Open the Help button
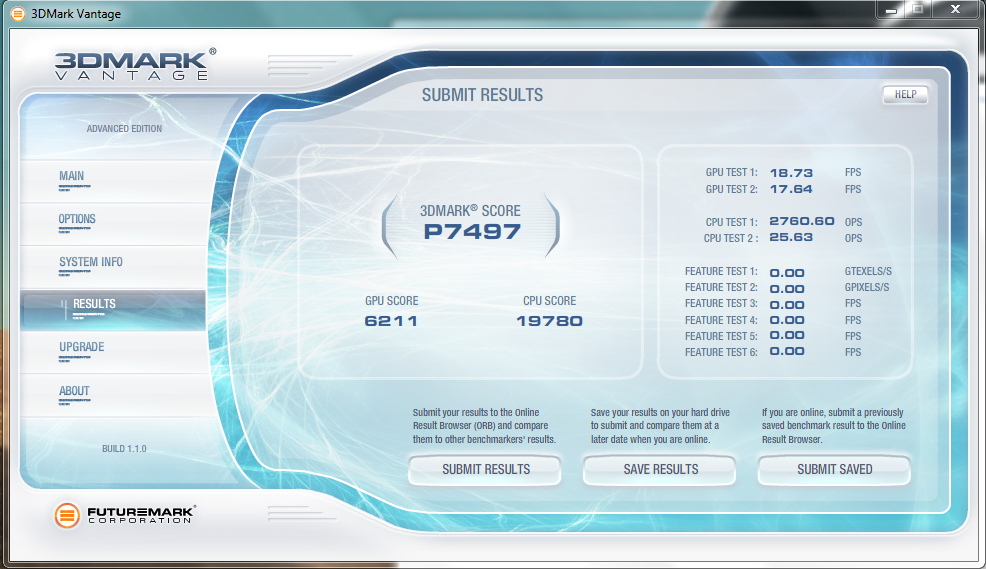Screen dimensions: 986x569 [905, 94]
